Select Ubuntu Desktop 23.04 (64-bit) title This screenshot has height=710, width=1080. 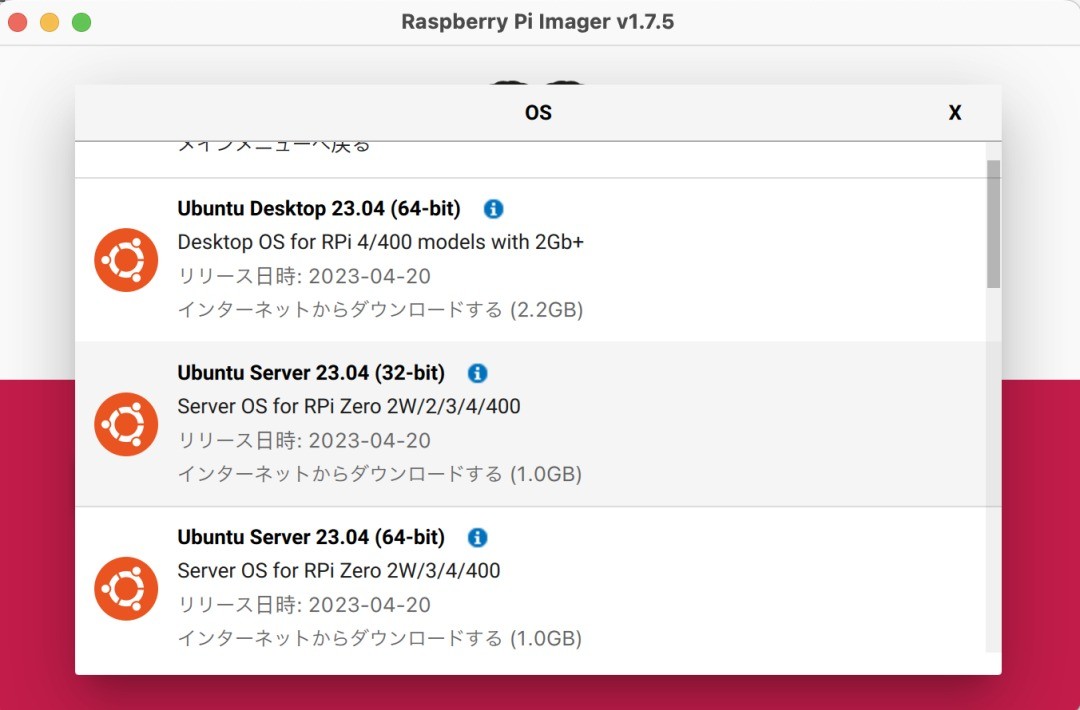pos(319,209)
